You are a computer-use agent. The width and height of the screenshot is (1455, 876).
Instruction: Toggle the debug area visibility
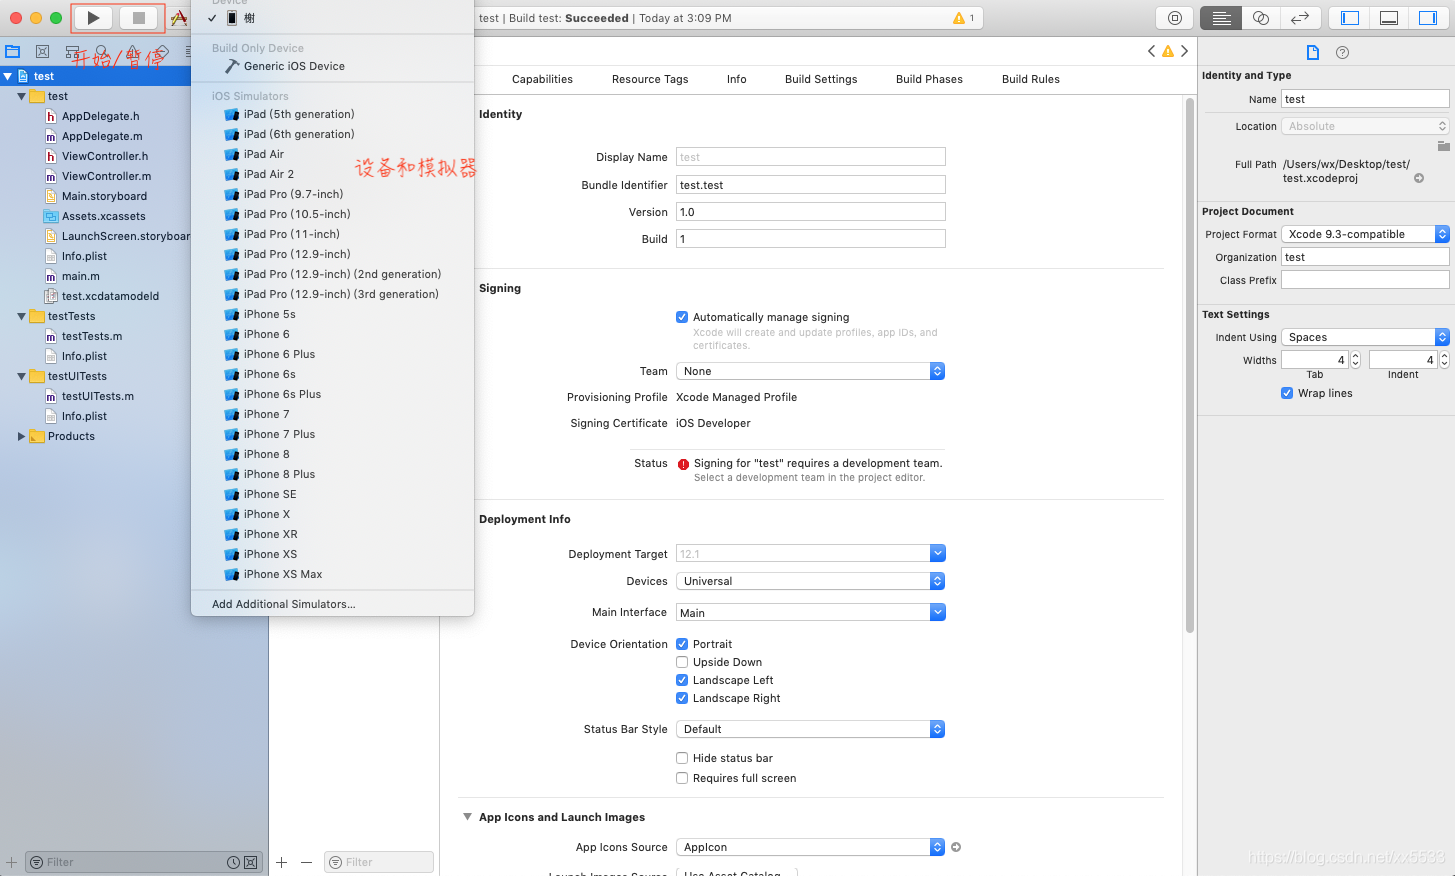(x=1389, y=18)
